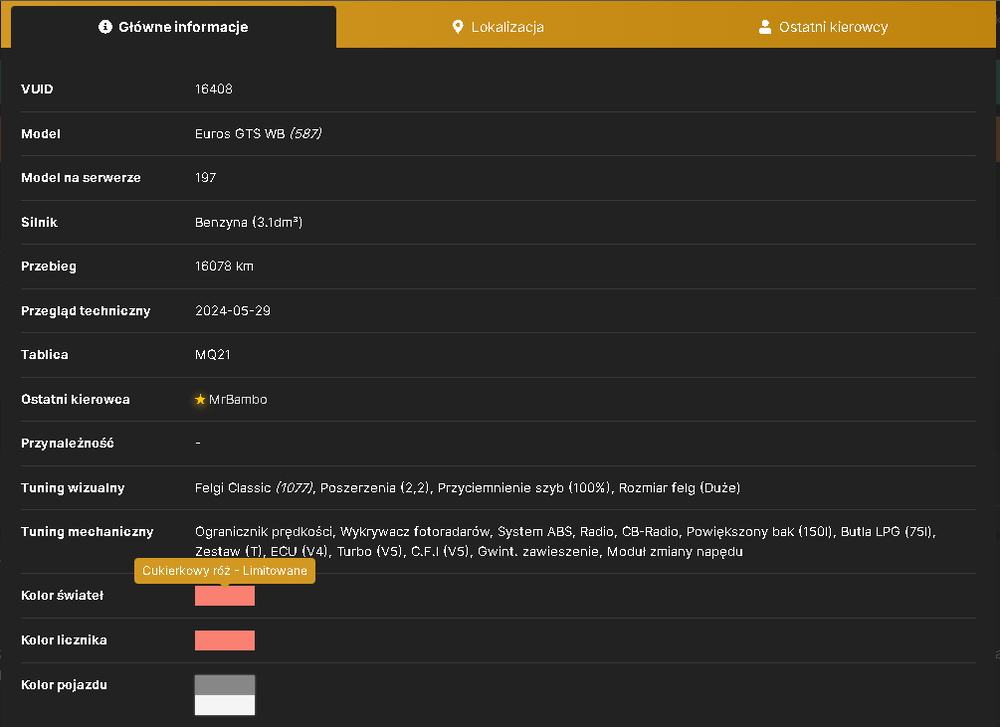Click the Tuning wizualny label
This screenshot has width=1000, height=727.
pyautogui.click(x=73, y=488)
